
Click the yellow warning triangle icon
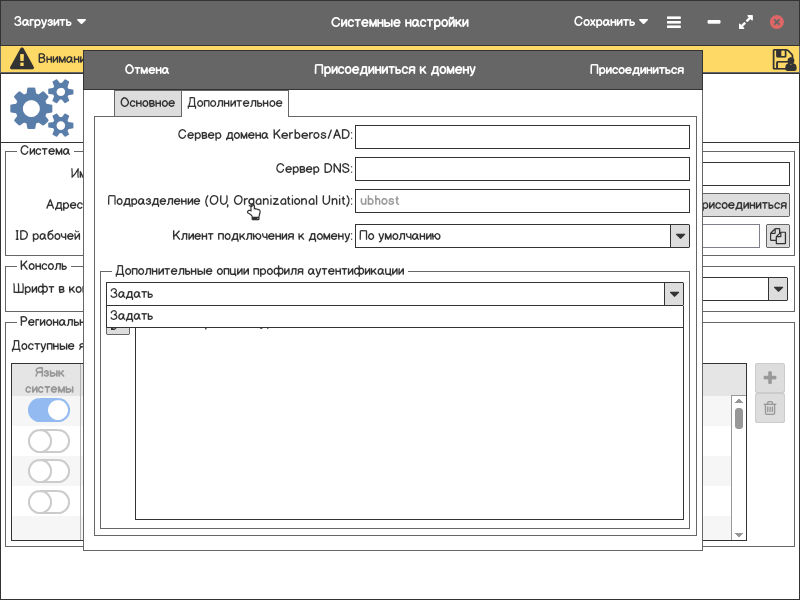(21, 59)
